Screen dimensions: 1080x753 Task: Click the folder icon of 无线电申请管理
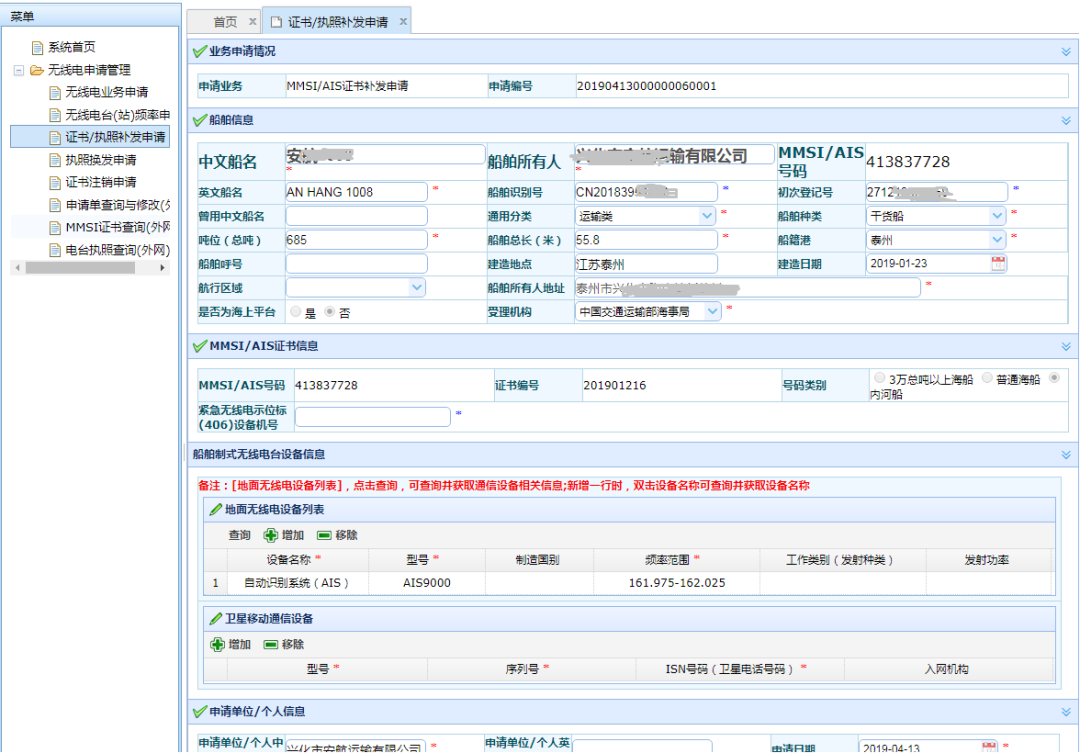(x=37, y=70)
